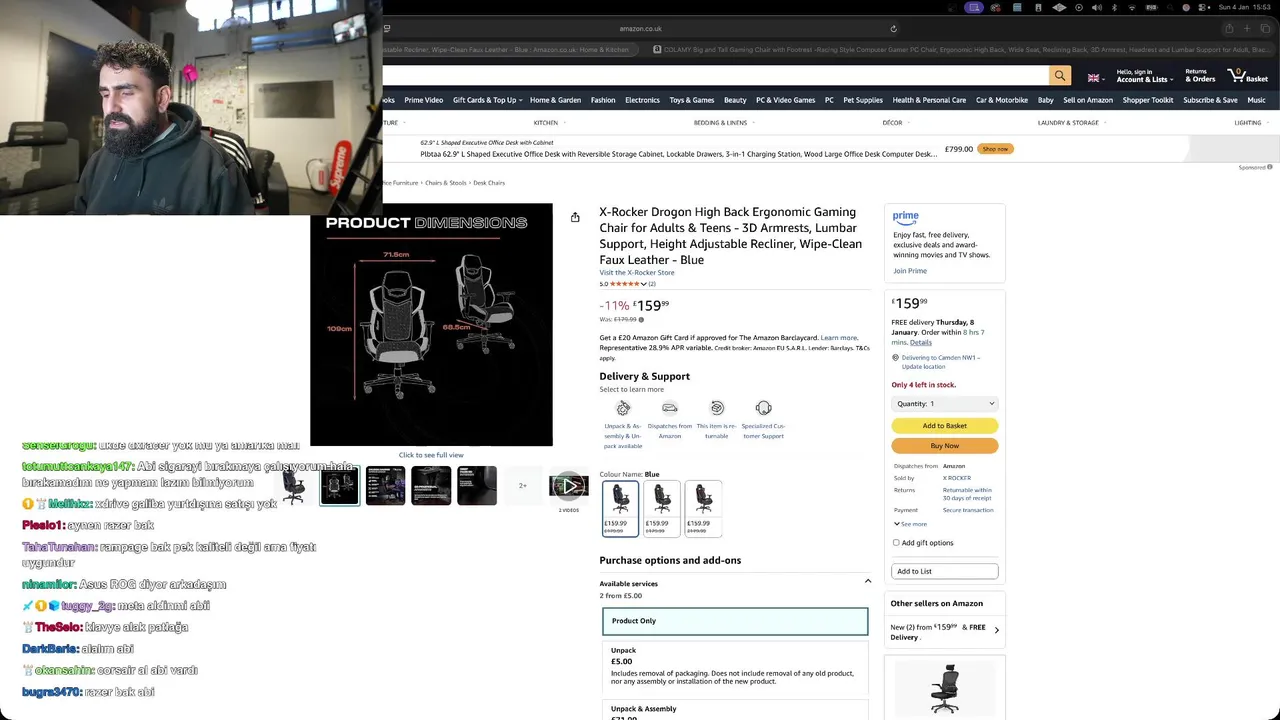Click the Unpack & Assembly service icon
Screen dimensions: 1280x720
point(623,408)
